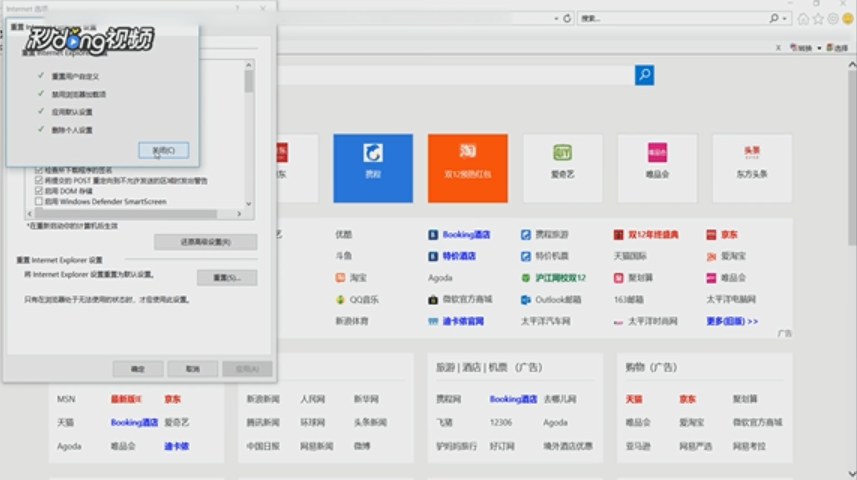Click settings list scroll-up arrow
This screenshot has width=857, height=480.
coord(249,65)
